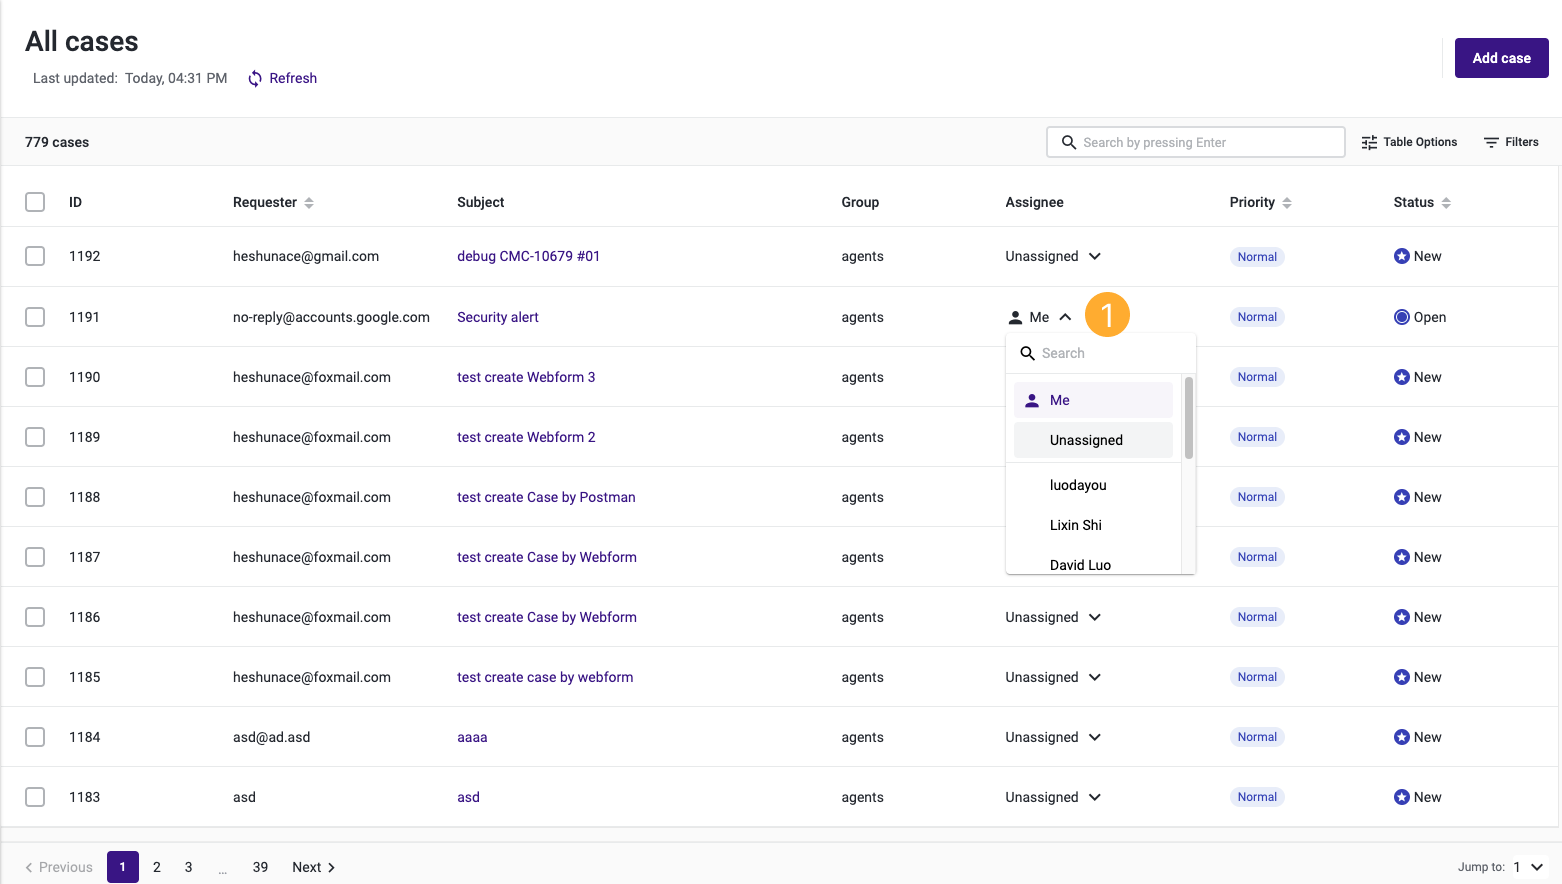
Task: Click the assignee dropdown list scrollbar
Action: pos(1189,418)
